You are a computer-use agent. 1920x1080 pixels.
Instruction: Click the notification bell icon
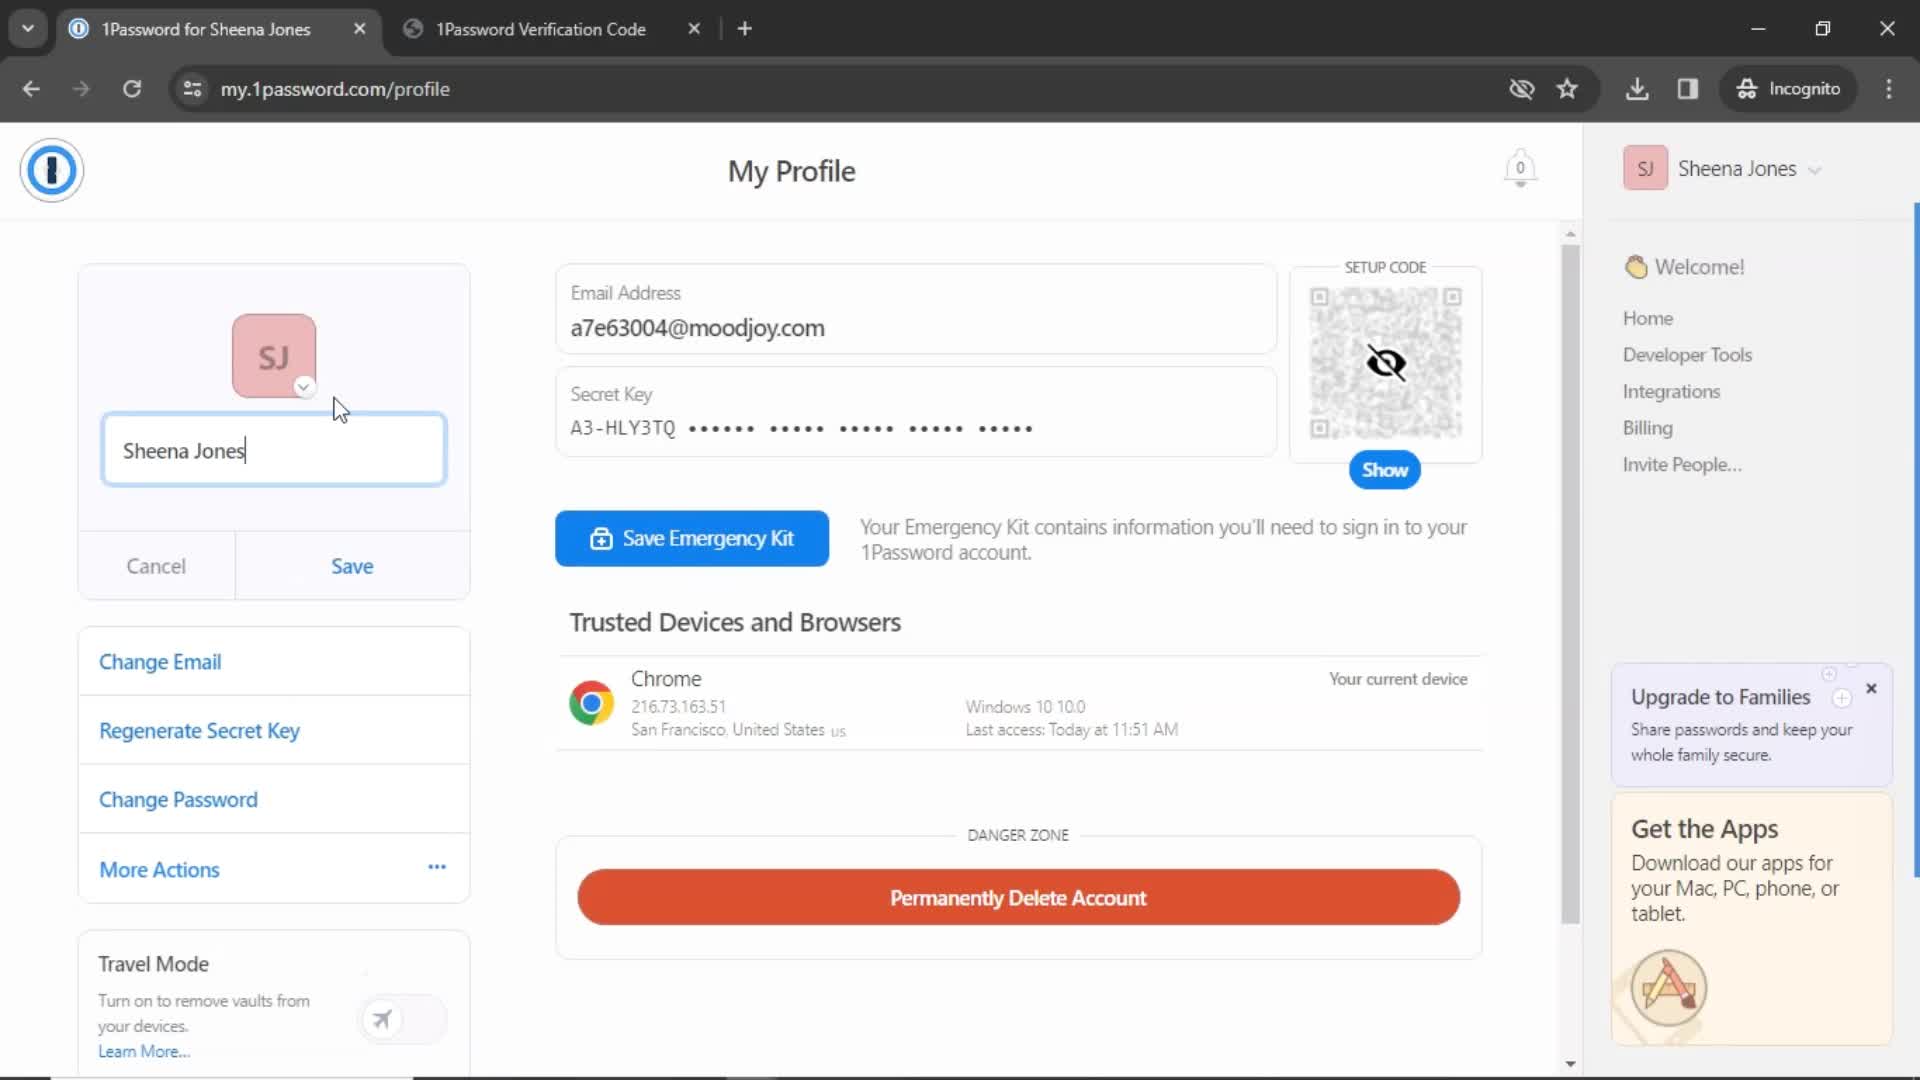coord(1519,169)
